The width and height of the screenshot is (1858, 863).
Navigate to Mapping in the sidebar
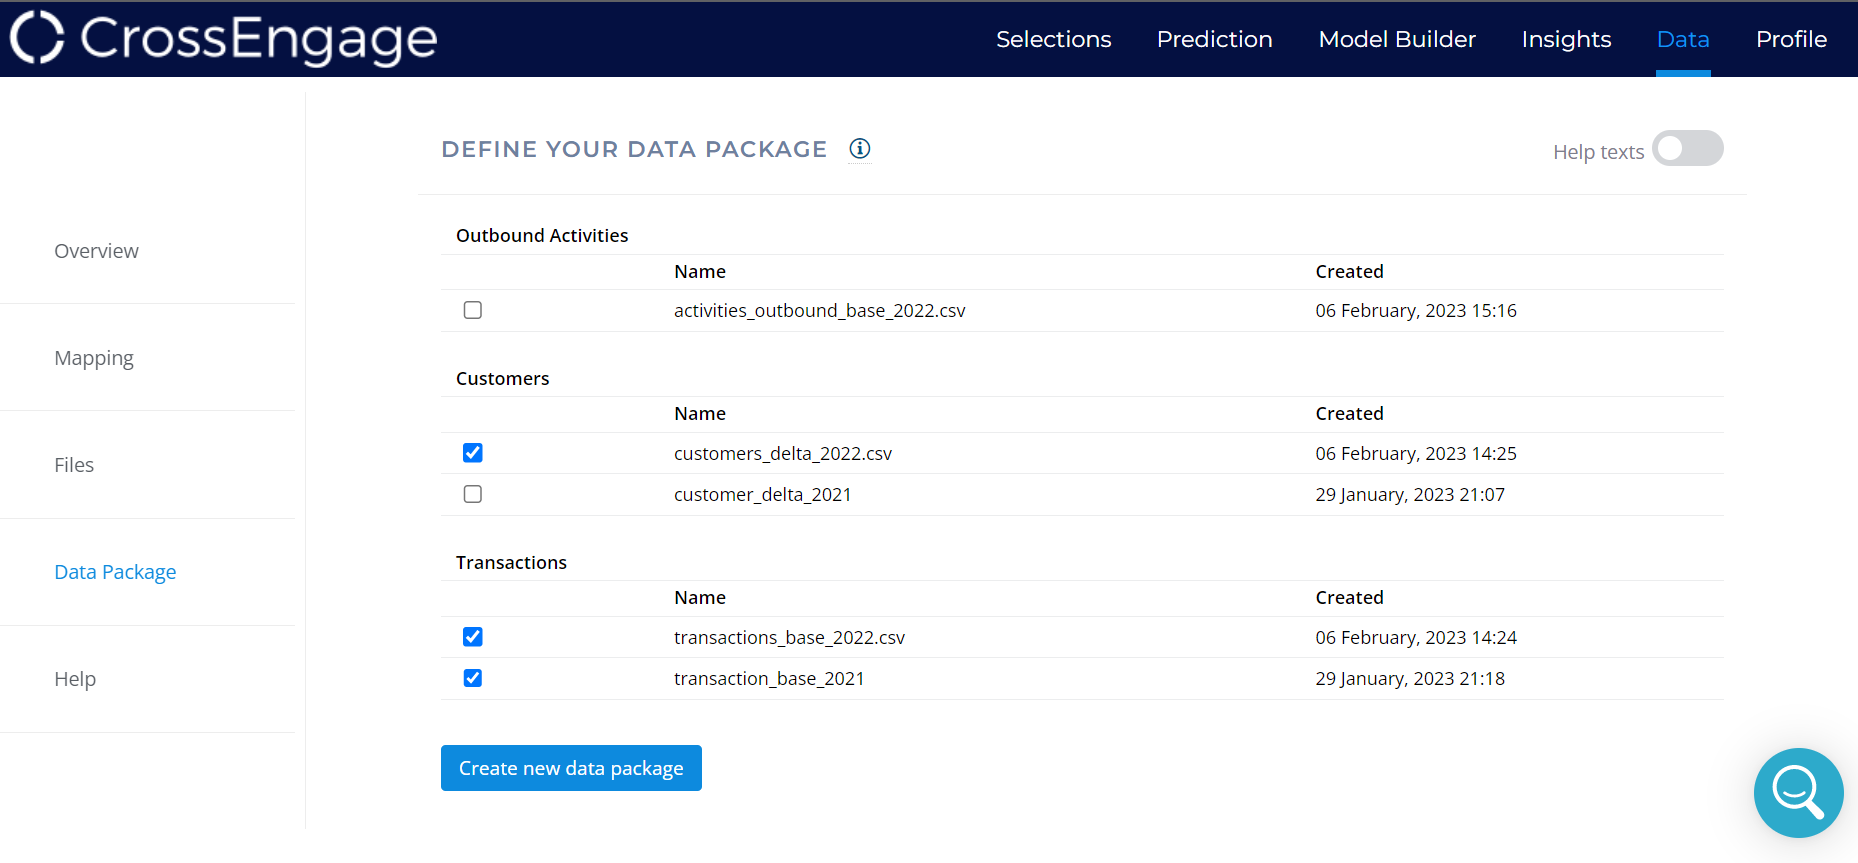point(94,358)
